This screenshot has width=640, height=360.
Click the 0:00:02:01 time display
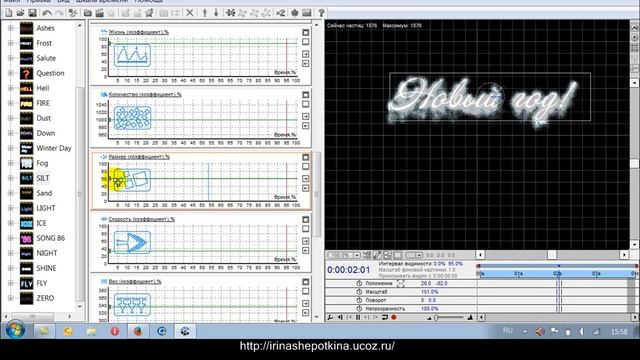coord(348,270)
